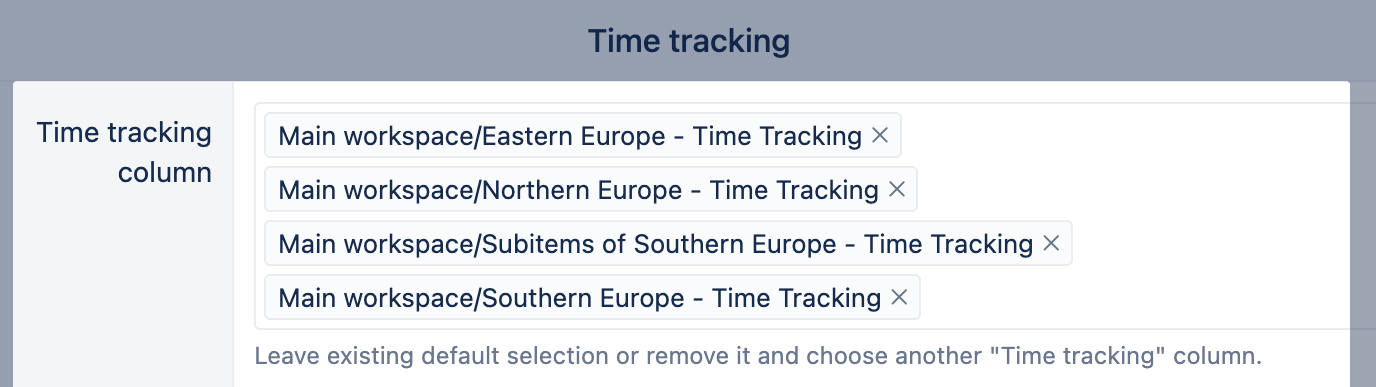Focus the time tracking column multi-select field
This screenshot has width=1376, height=387.
815,216
